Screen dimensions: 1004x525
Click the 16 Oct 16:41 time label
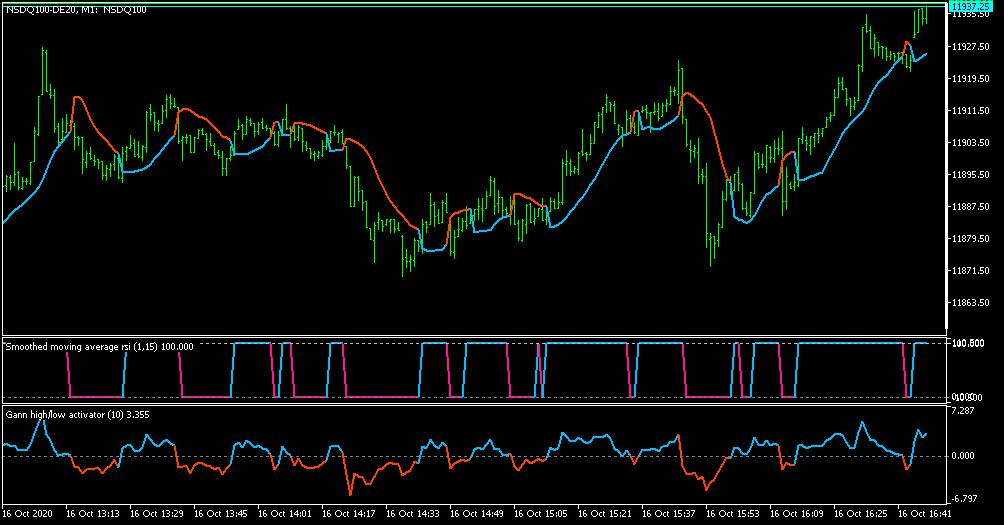[x=925, y=513]
